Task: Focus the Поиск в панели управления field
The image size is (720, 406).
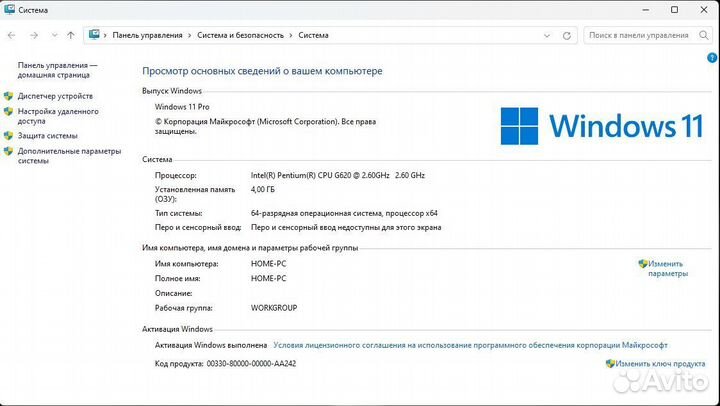Action: point(637,35)
